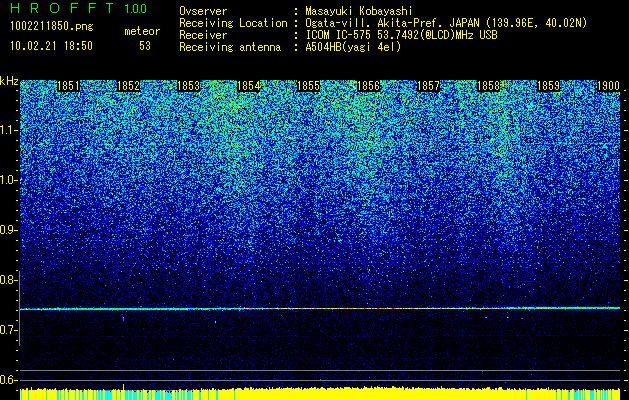The image size is (629, 400).
Task: Click the 1851 time marker
Action: coord(68,86)
